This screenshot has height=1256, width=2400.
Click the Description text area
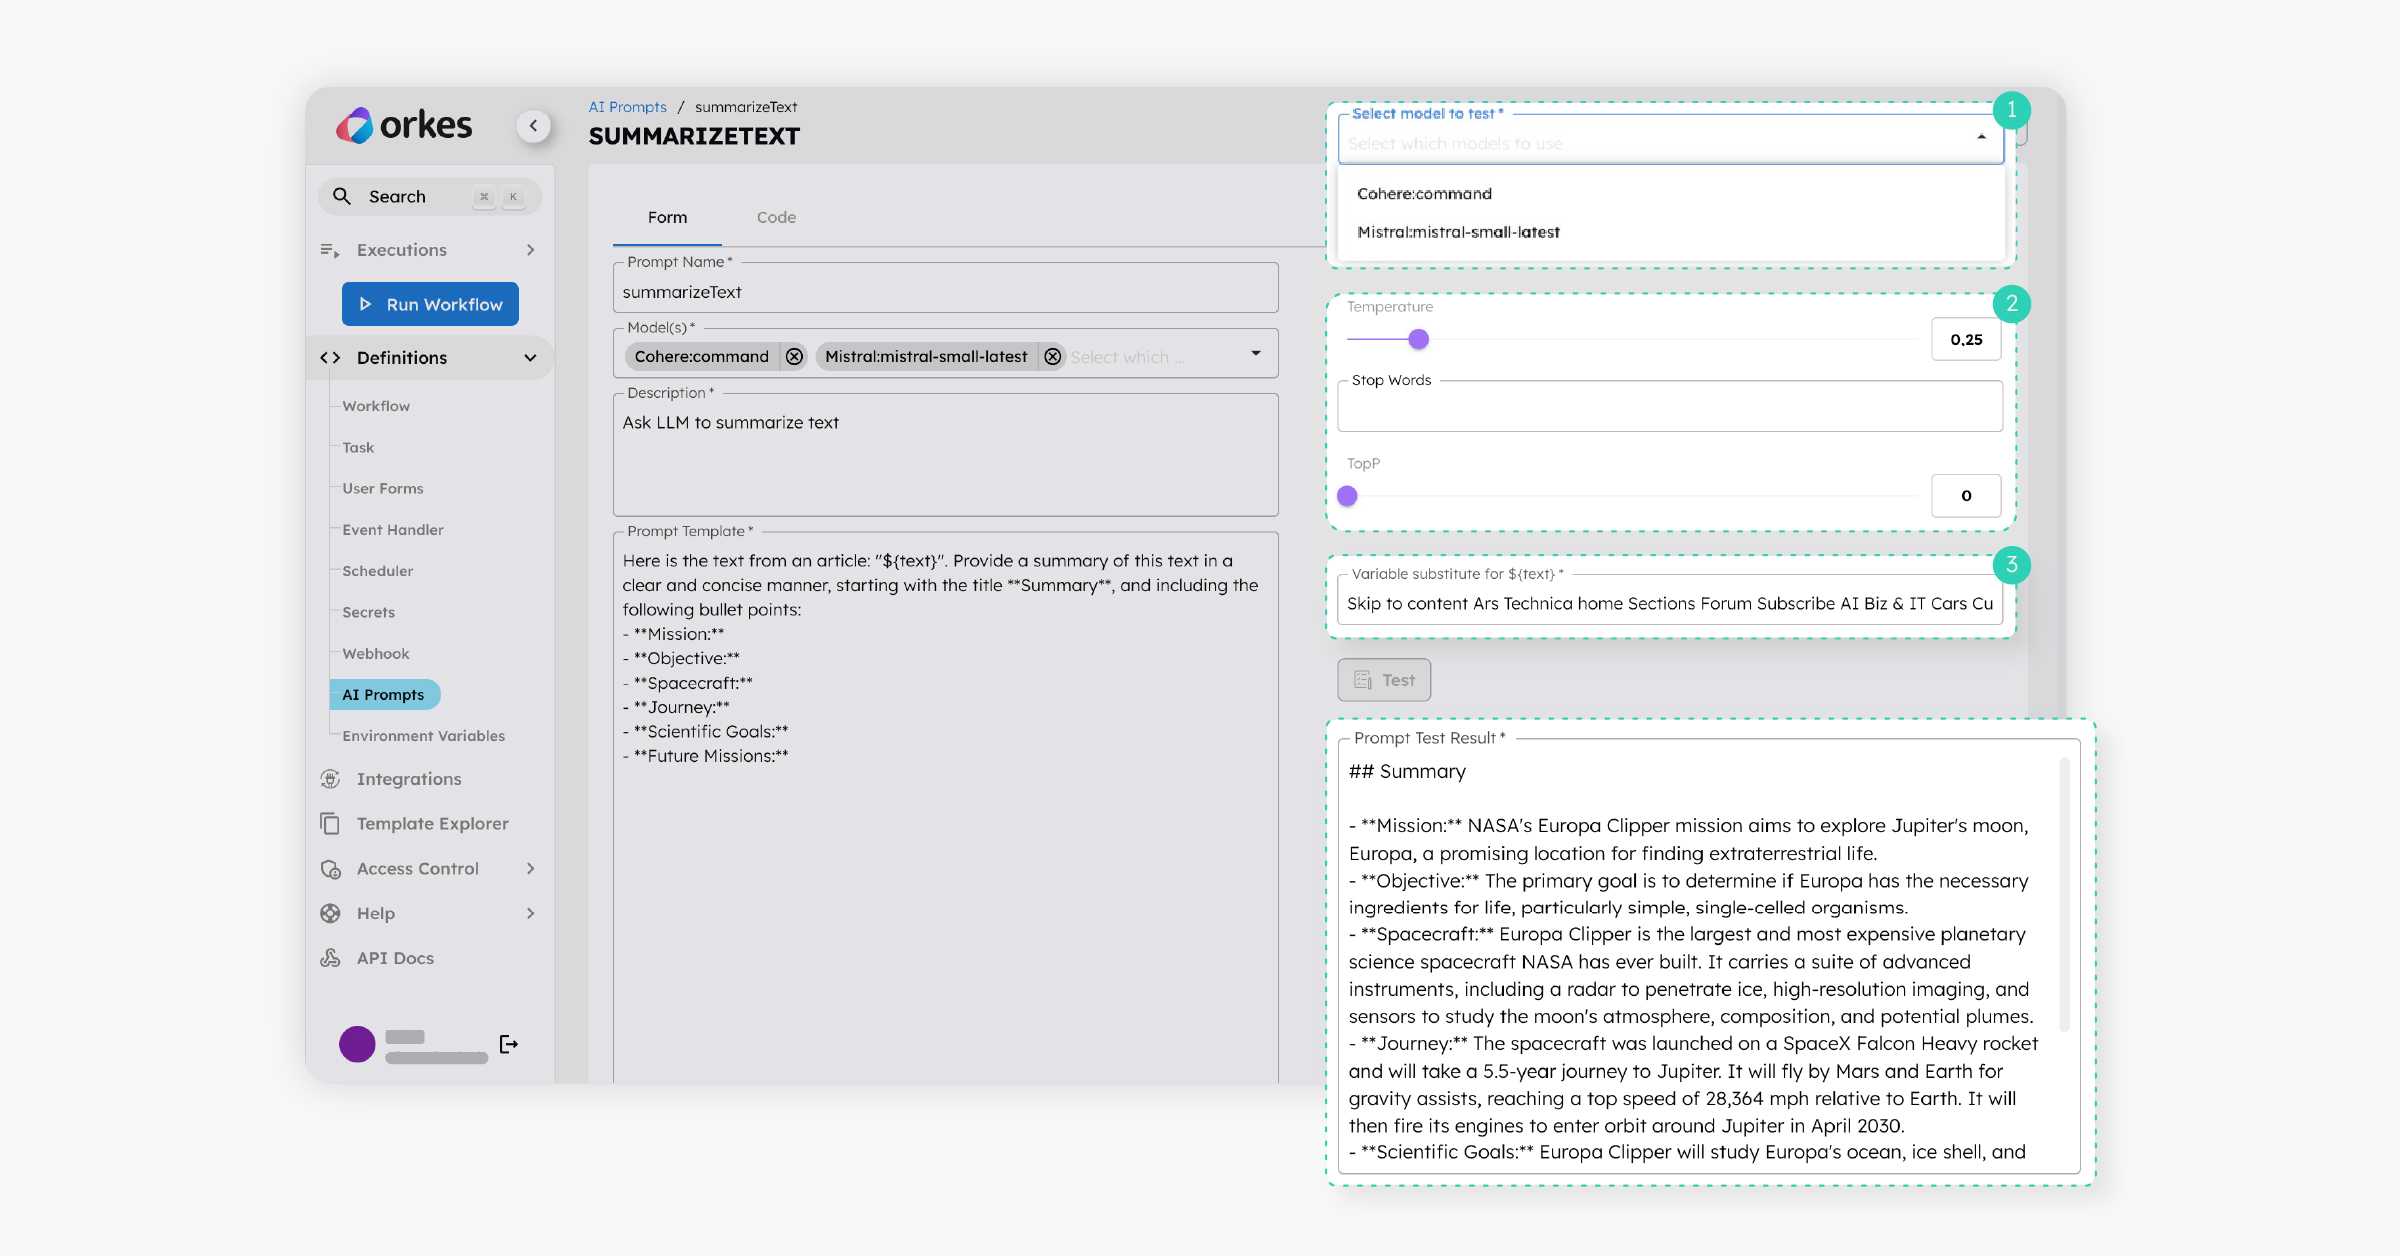945,455
